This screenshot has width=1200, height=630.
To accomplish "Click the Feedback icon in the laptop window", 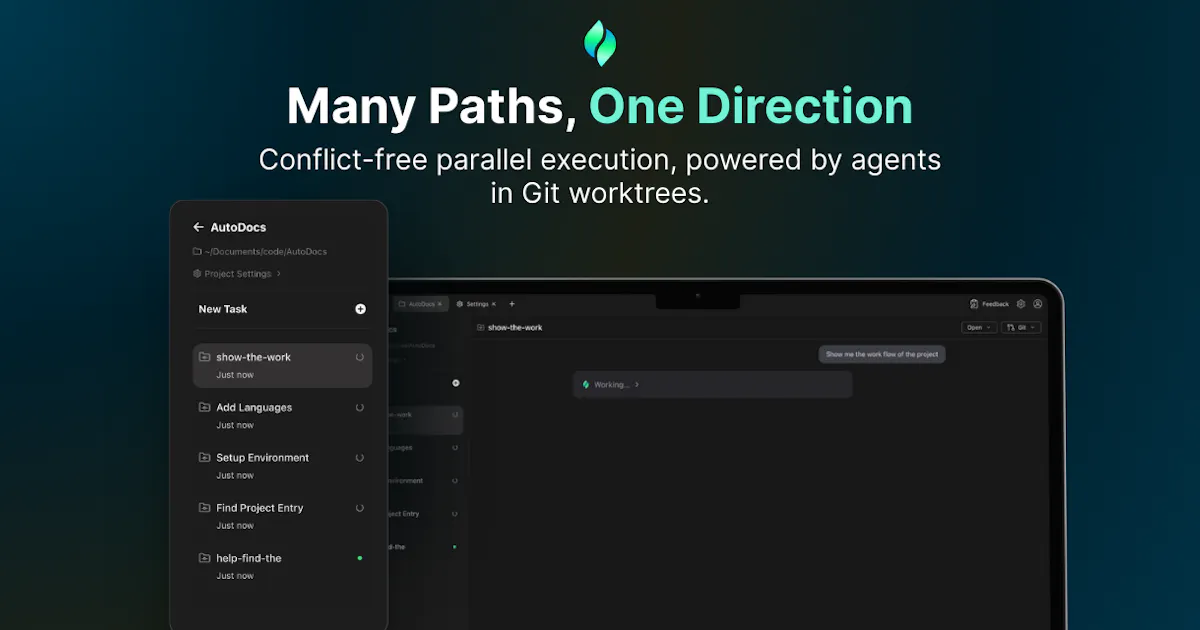I will click(x=974, y=304).
